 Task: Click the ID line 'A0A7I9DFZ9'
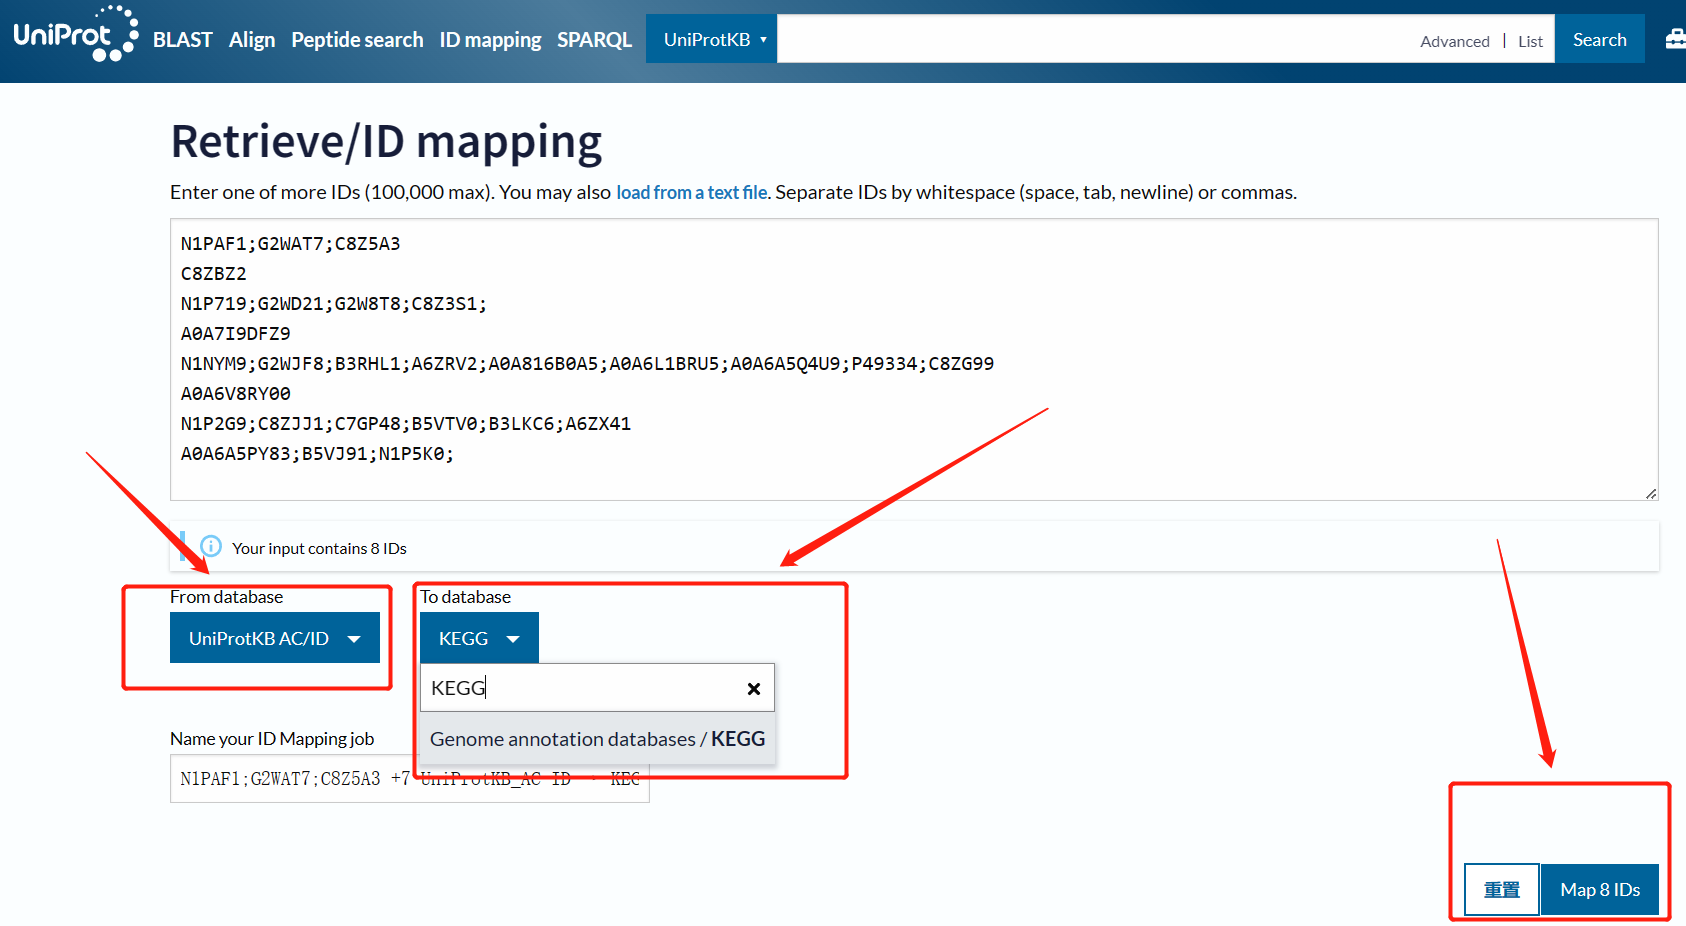[235, 334]
